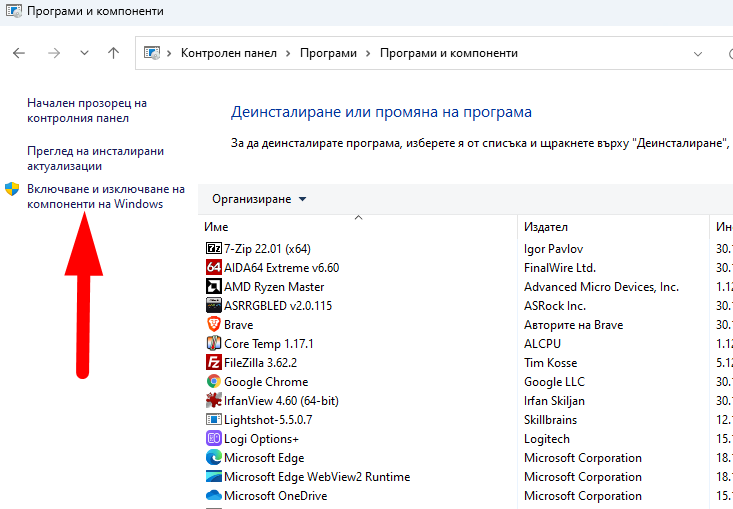Go forward with the right arrow
Screen dimensions: 733x509
pyautogui.click(x=54, y=53)
